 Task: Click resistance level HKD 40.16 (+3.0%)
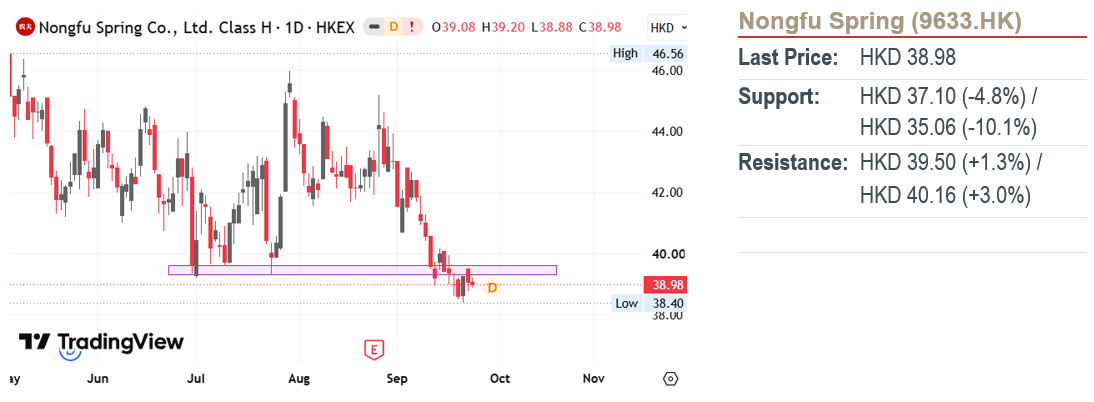point(945,195)
